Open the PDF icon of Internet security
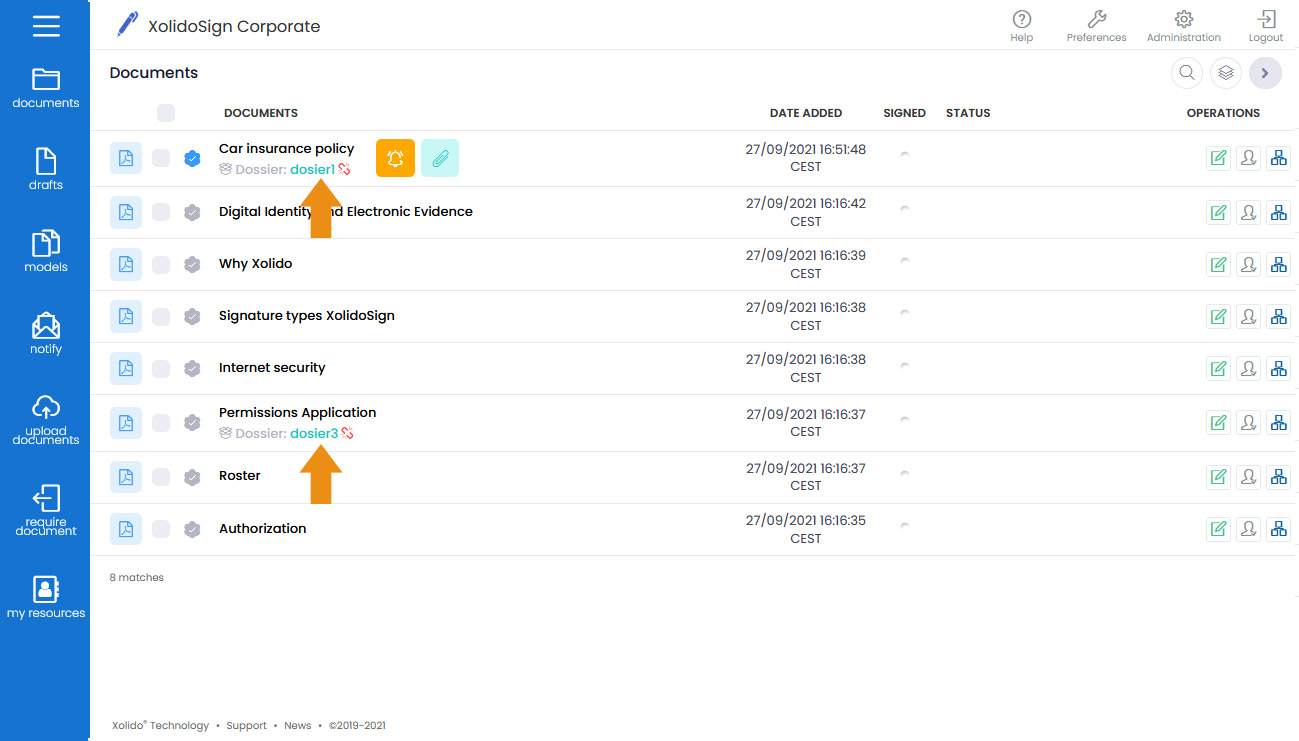Viewport: 1299px width, 741px height. tap(126, 368)
